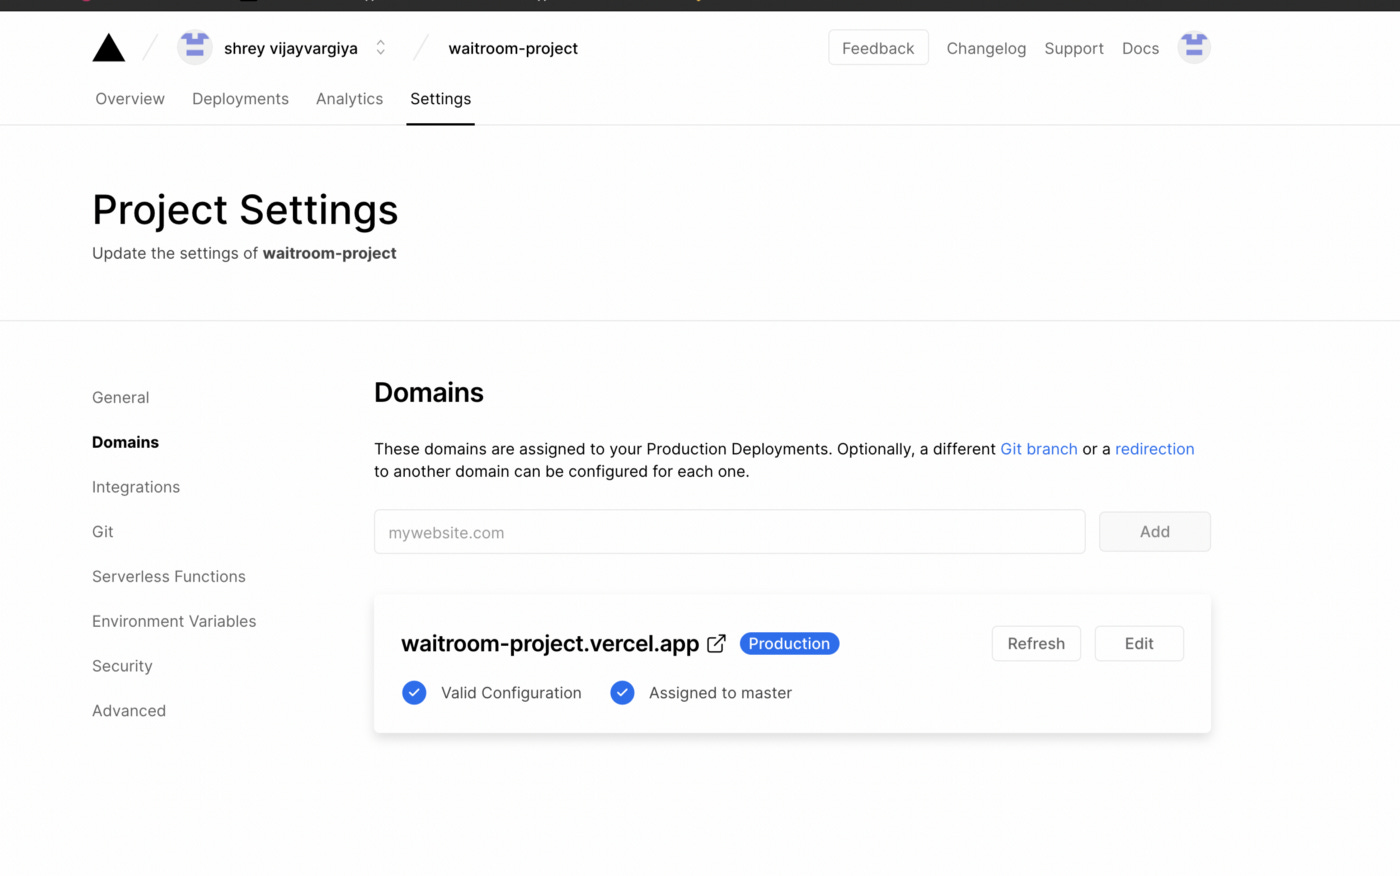Click the Refresh domain button

[x=1036, y=644]
